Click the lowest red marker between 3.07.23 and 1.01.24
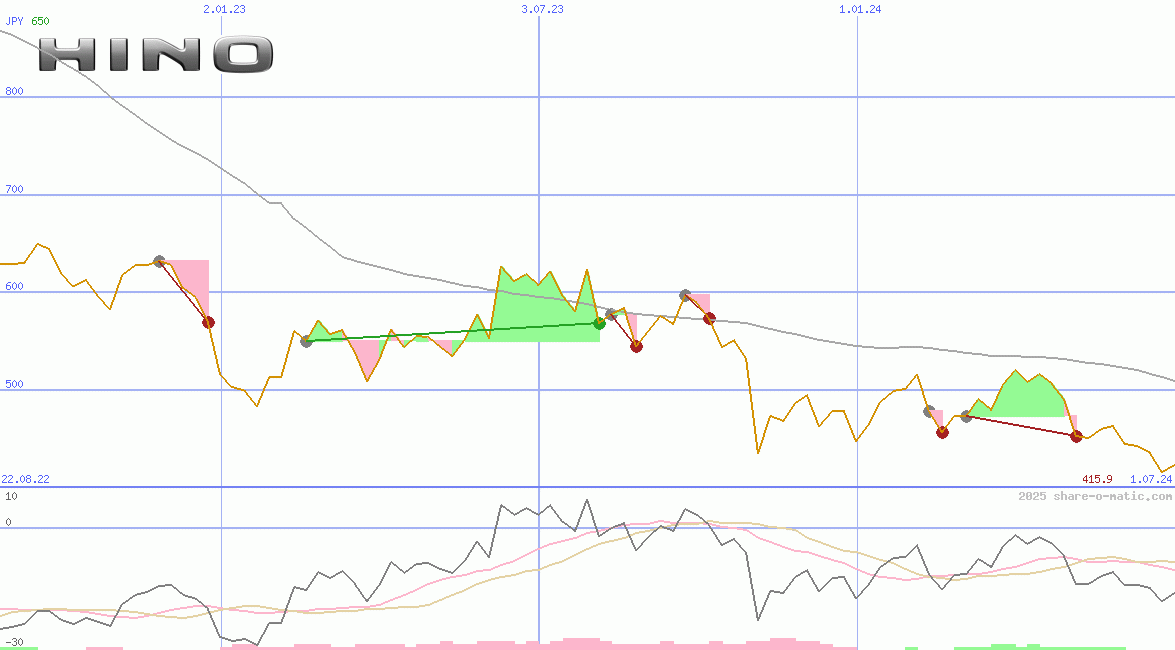1175x650 pixels. [x=636, y=346]
